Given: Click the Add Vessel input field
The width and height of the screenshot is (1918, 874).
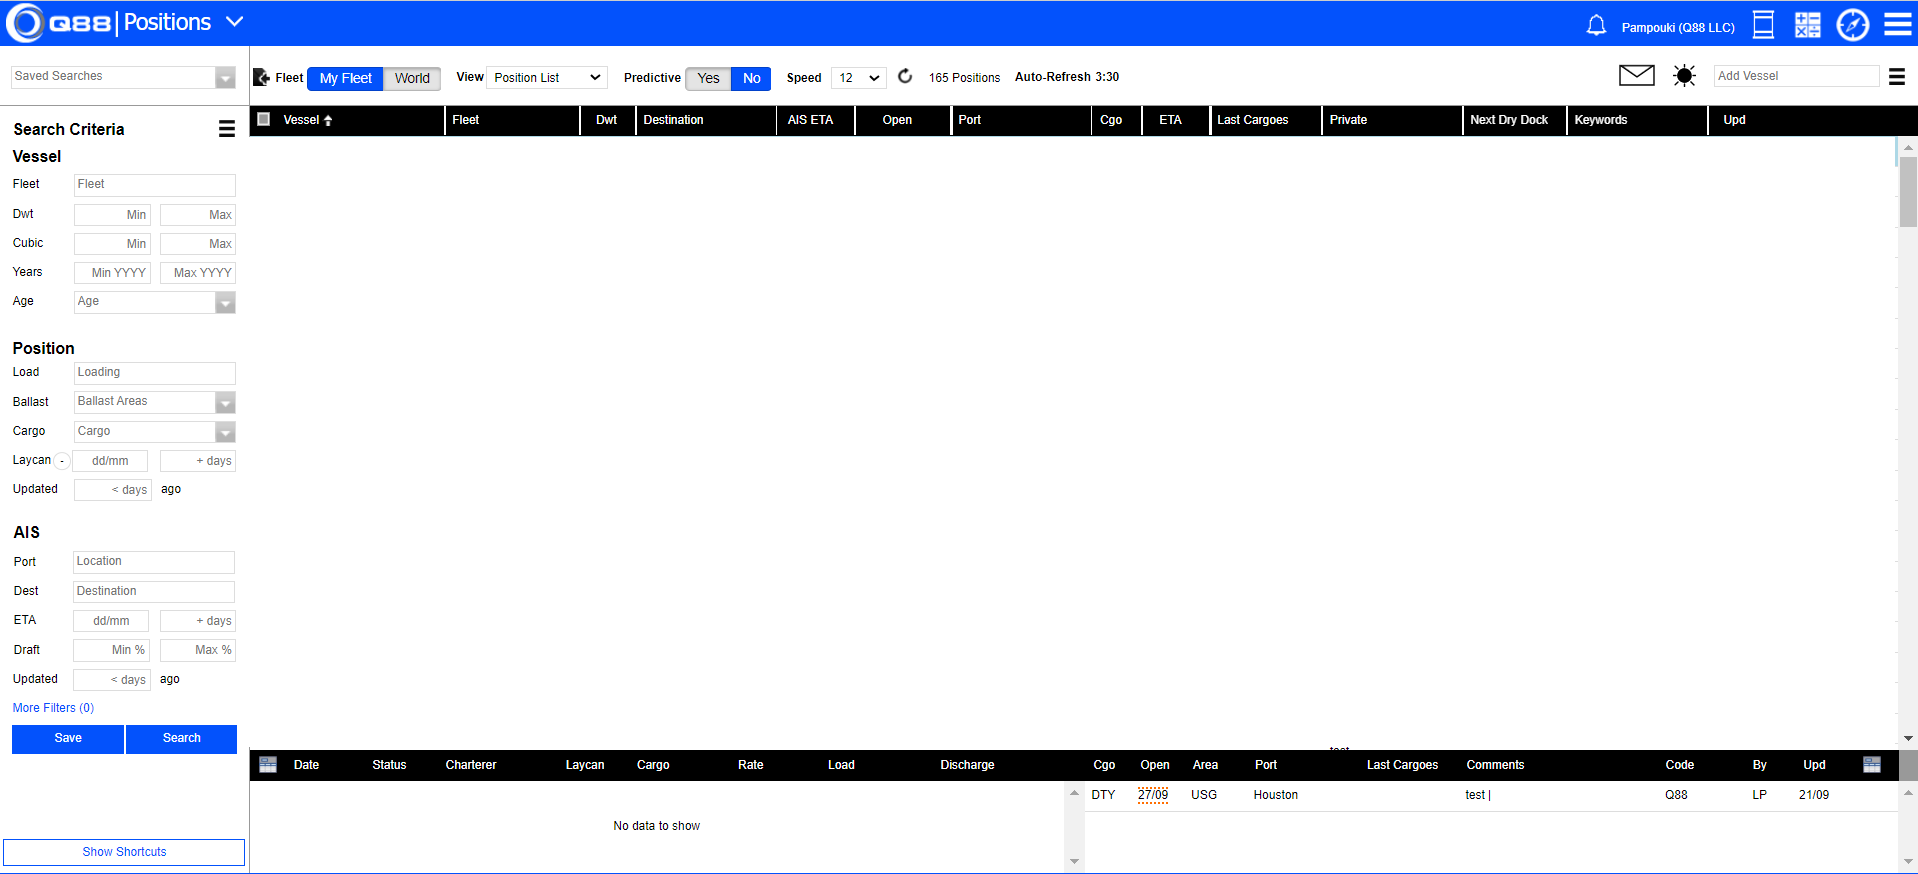Looking at the screenshot, I should pos(1795,76).
